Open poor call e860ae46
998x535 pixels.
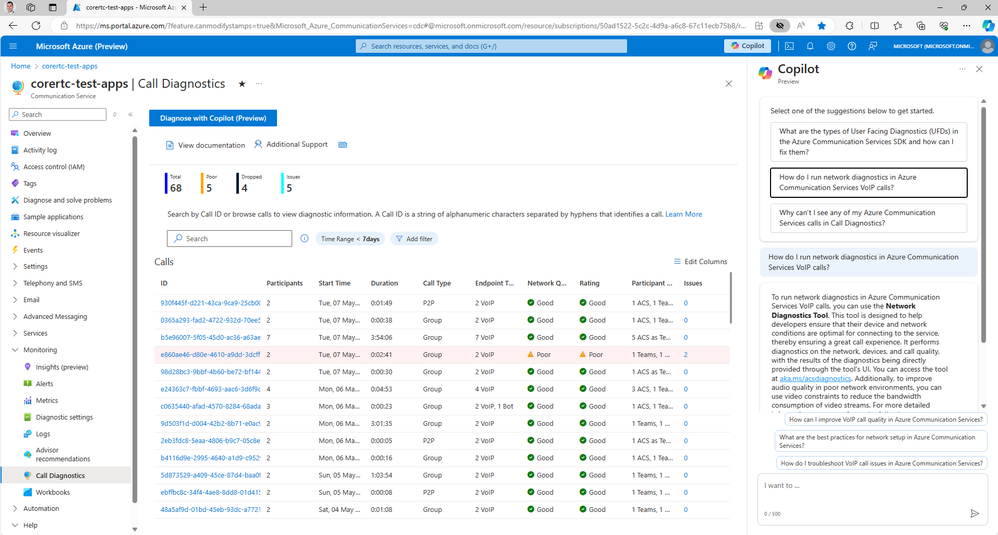[x=210, y=355]
